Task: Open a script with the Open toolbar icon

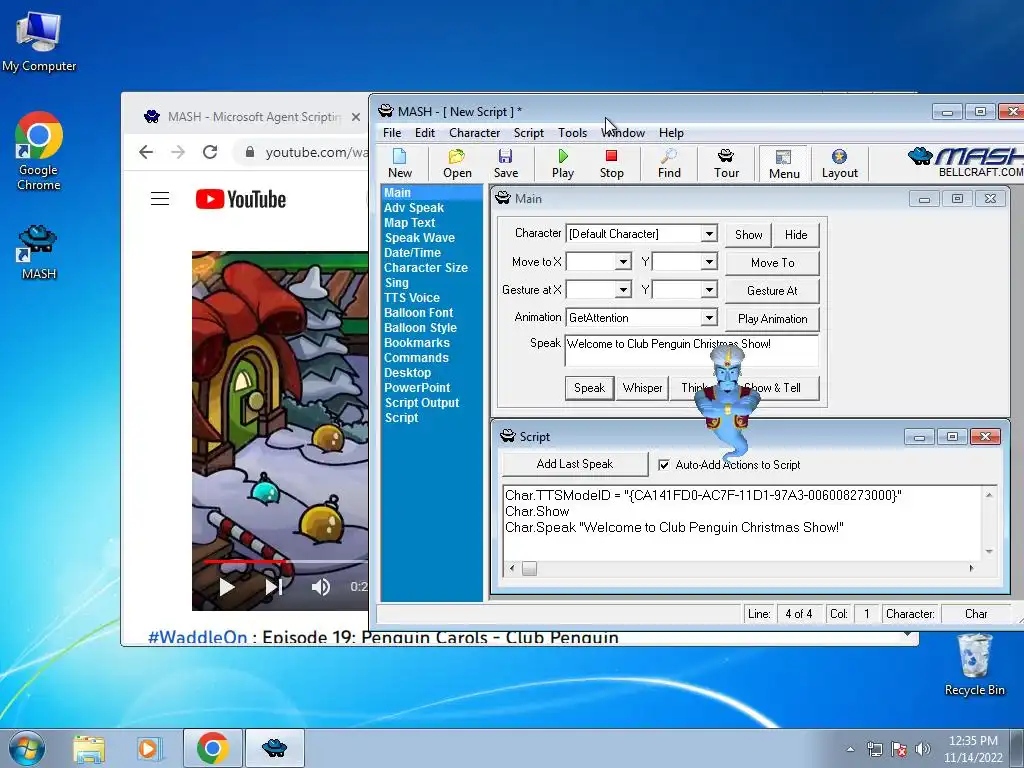Action: point(457,163)
